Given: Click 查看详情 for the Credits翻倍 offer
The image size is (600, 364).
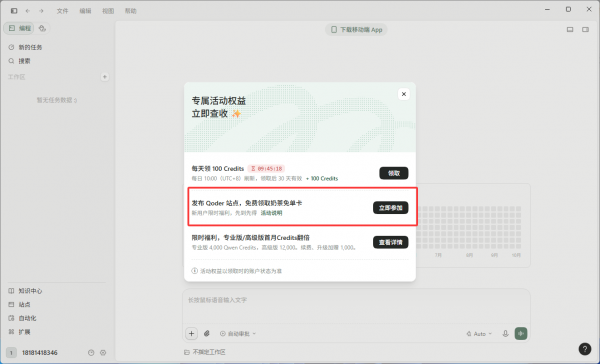Looking at the screenshot, I should tap(390, 242).
